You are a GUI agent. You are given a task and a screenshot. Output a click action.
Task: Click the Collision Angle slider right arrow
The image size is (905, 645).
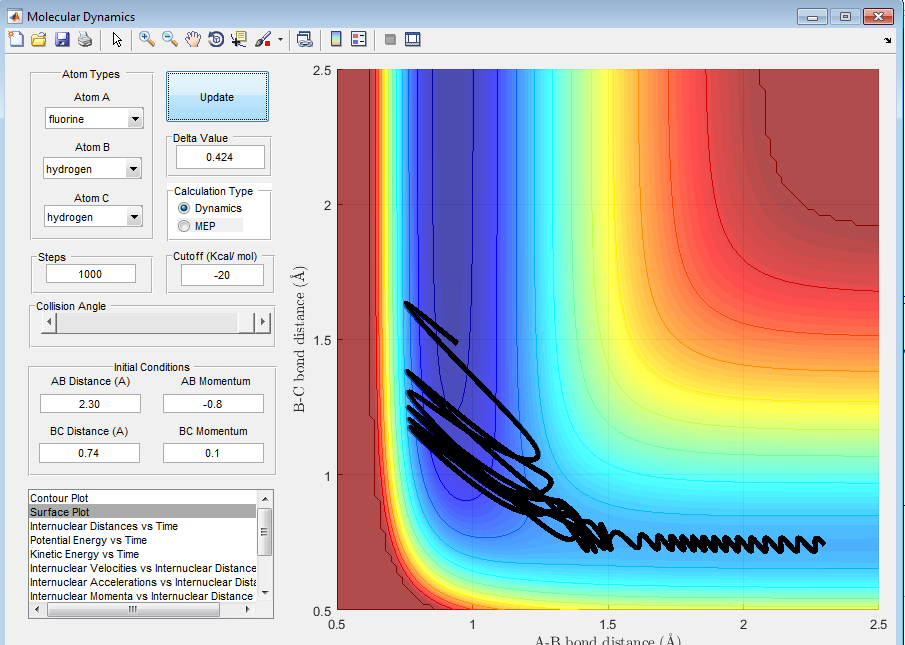pos(263,322)
